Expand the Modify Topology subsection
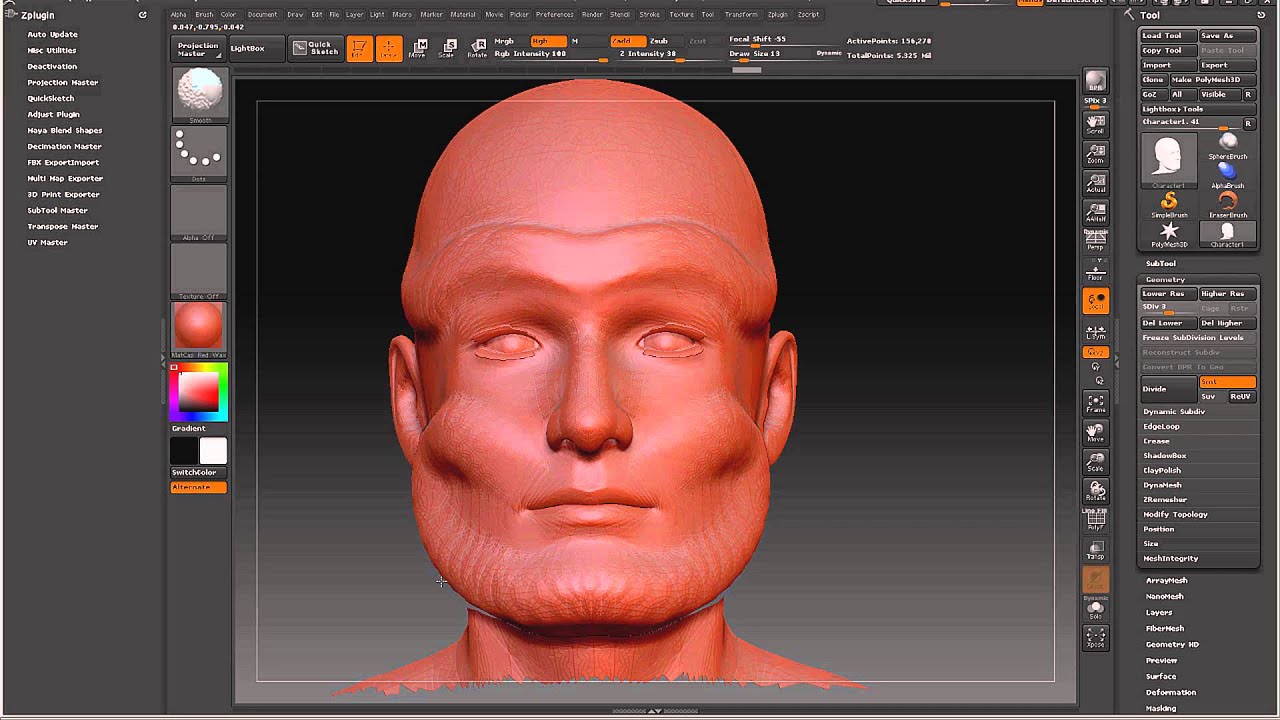 point(1175,514)
